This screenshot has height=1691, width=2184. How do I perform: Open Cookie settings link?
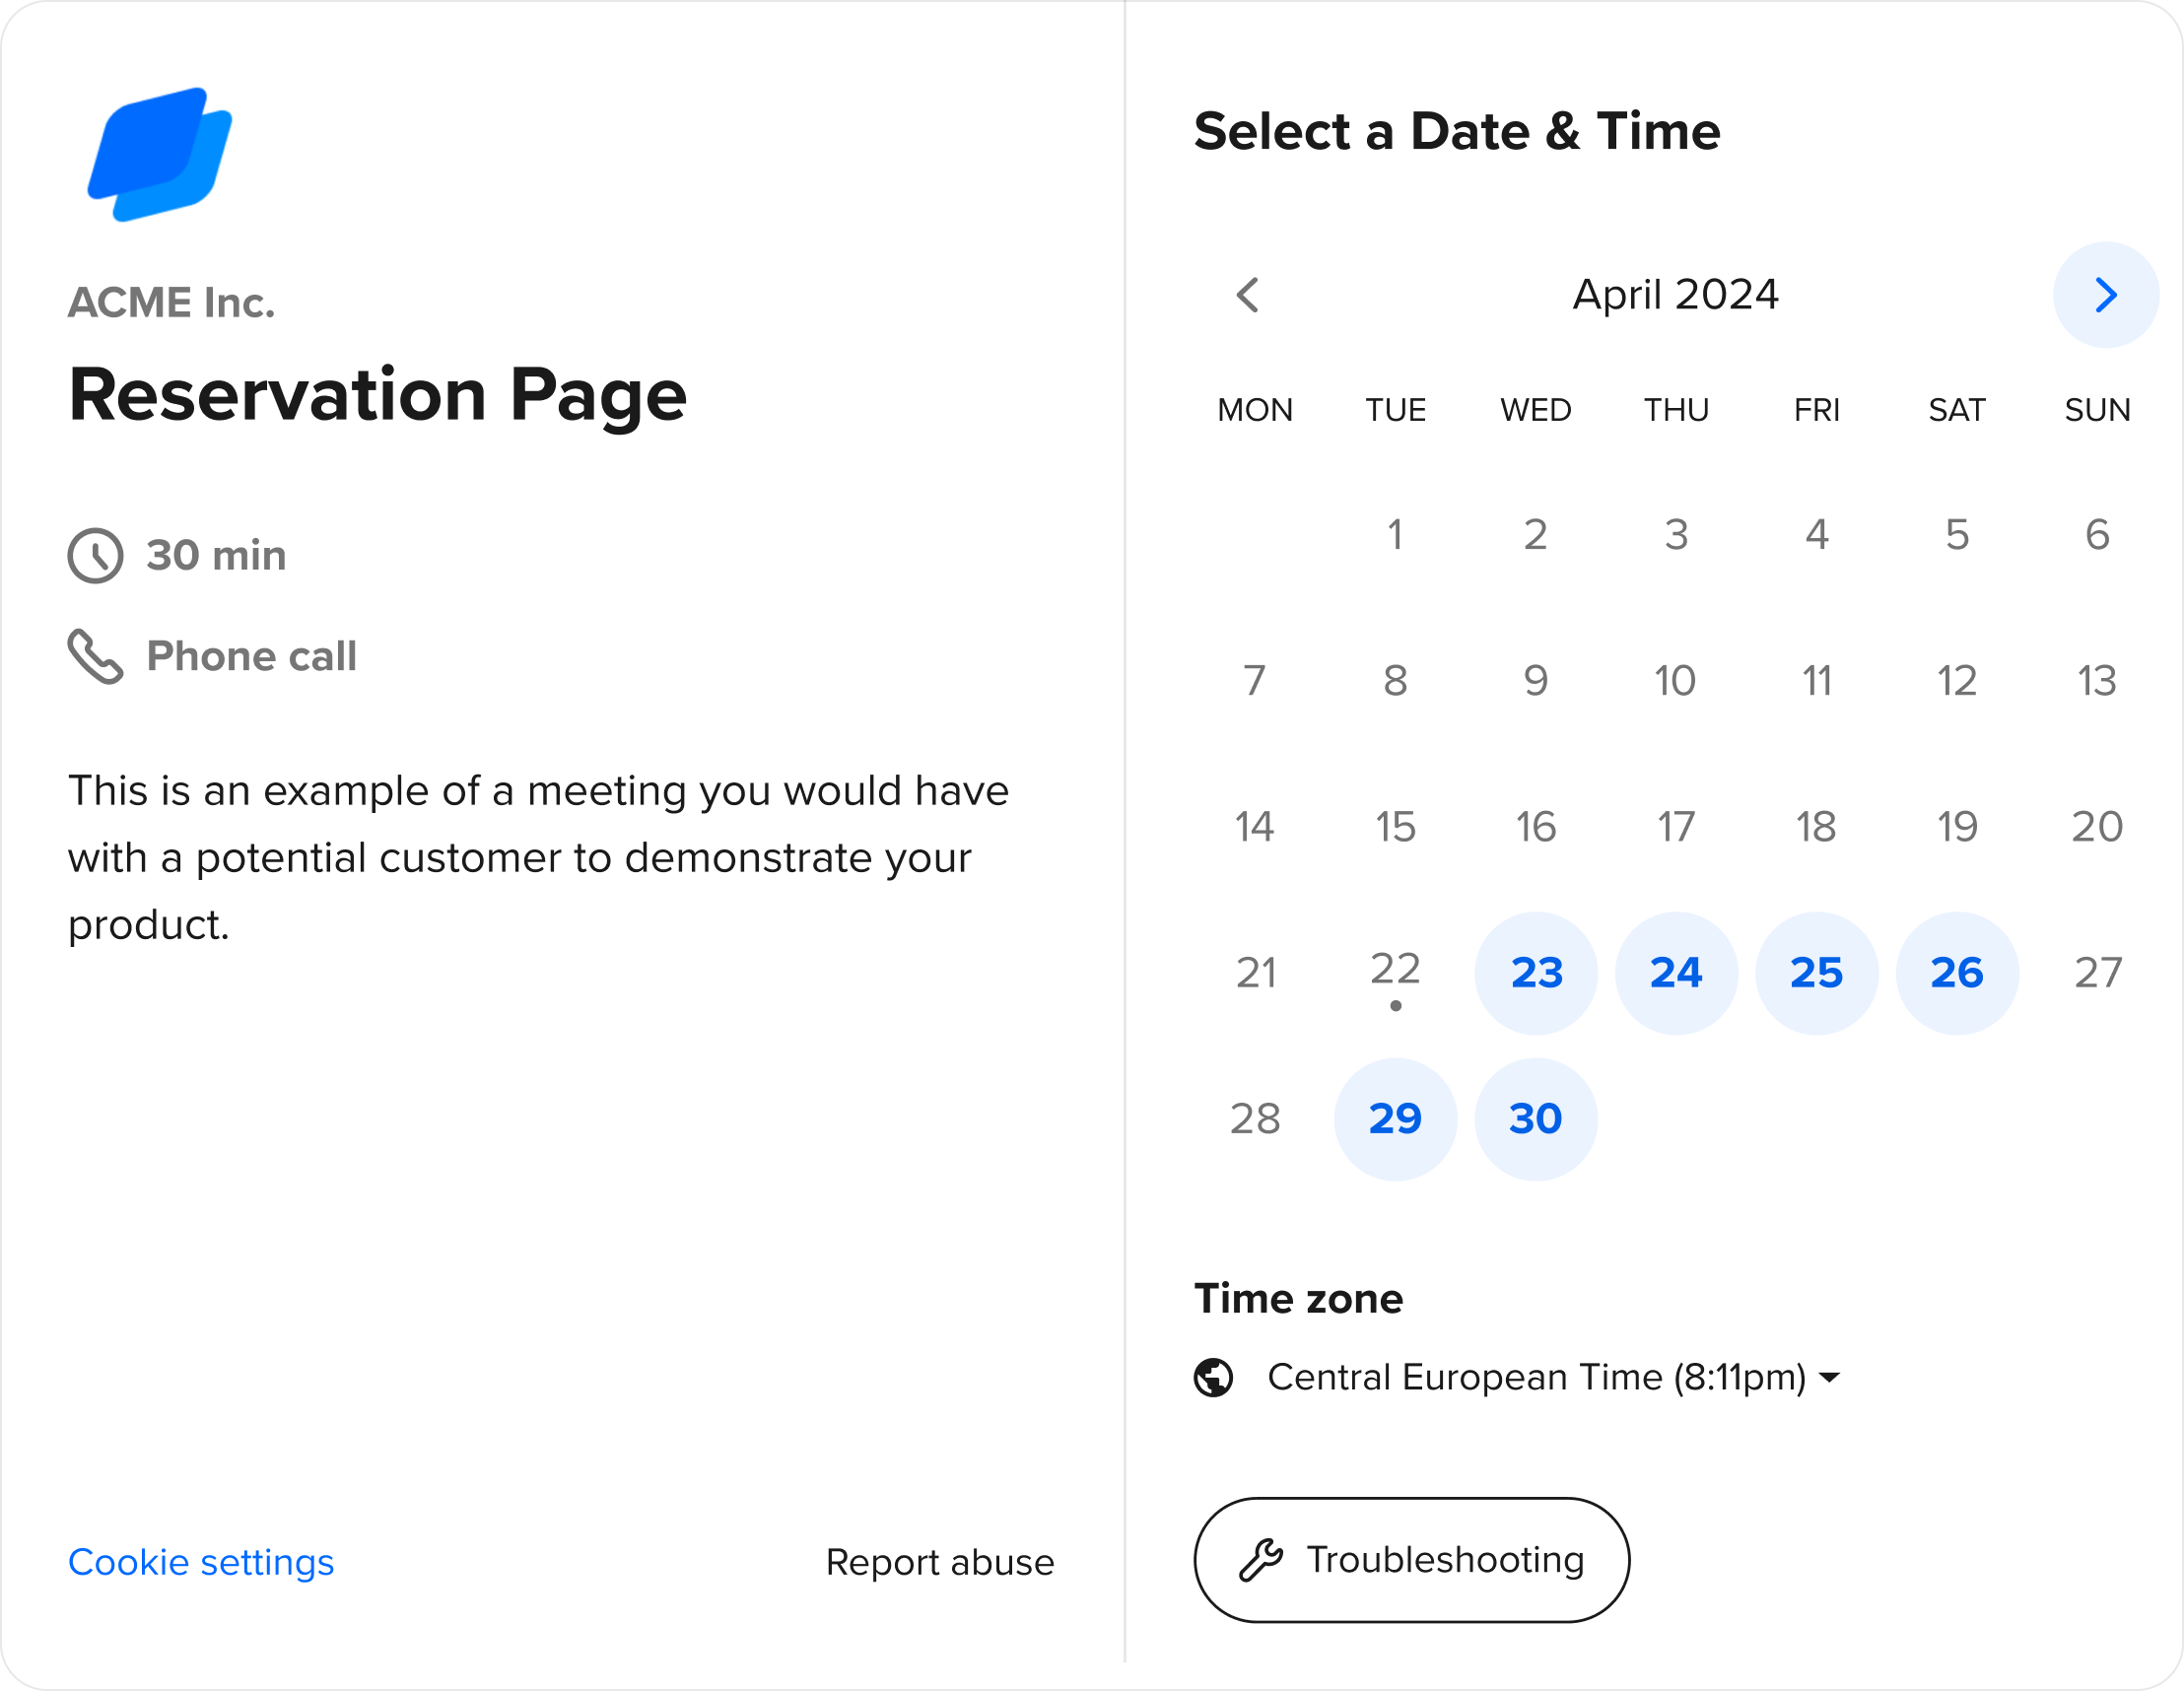click(200, 1562)
